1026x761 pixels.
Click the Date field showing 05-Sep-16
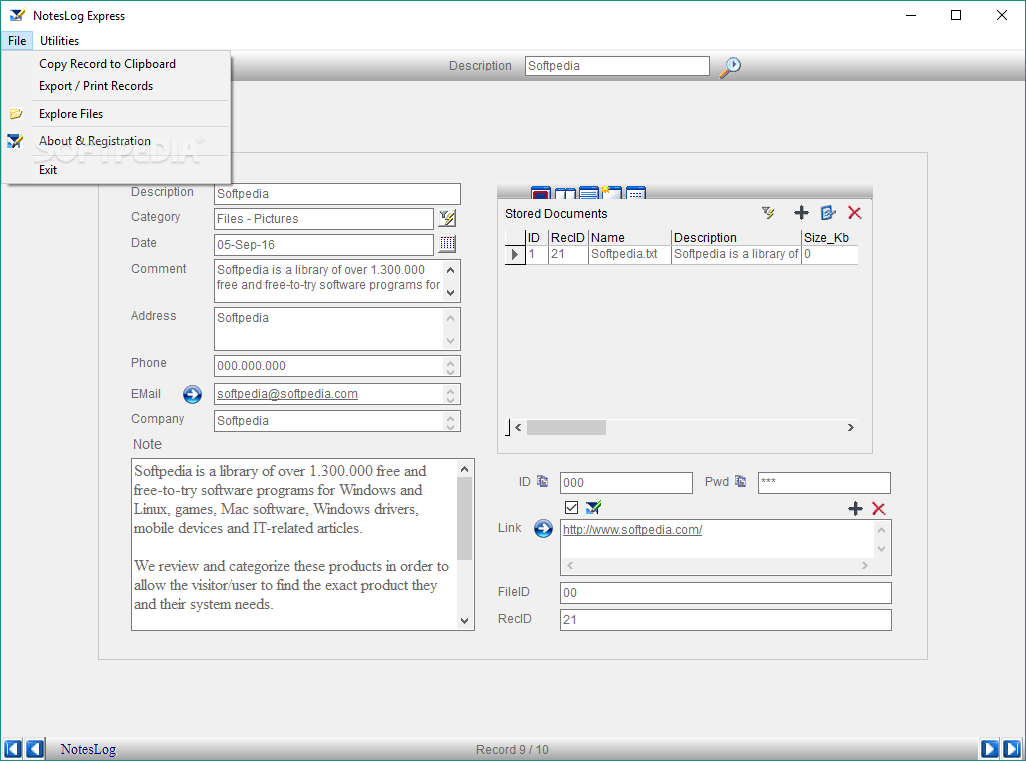coord(324,245)
